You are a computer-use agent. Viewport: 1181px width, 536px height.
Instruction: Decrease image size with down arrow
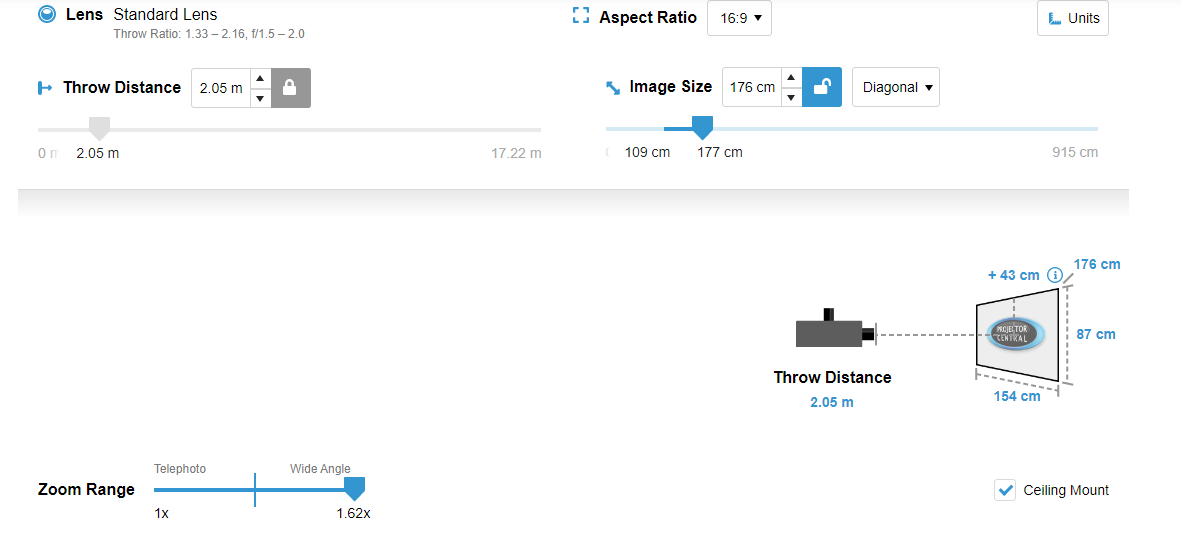coord(791,97)
